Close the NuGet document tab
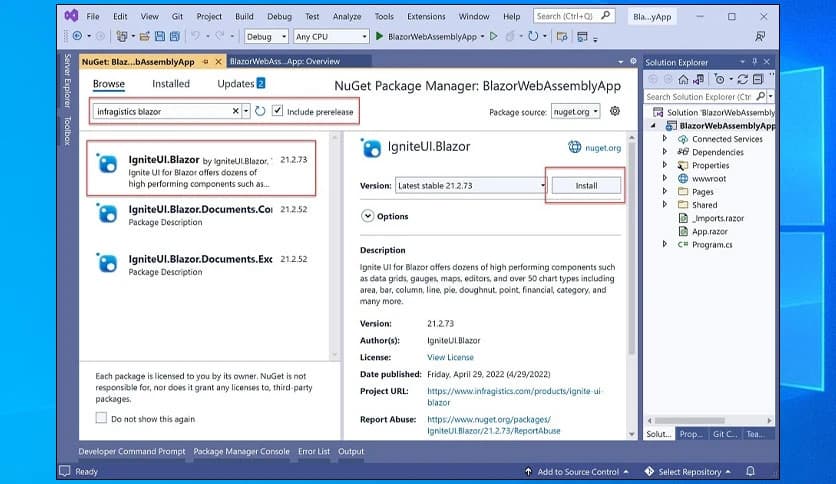 coord(218,62)
